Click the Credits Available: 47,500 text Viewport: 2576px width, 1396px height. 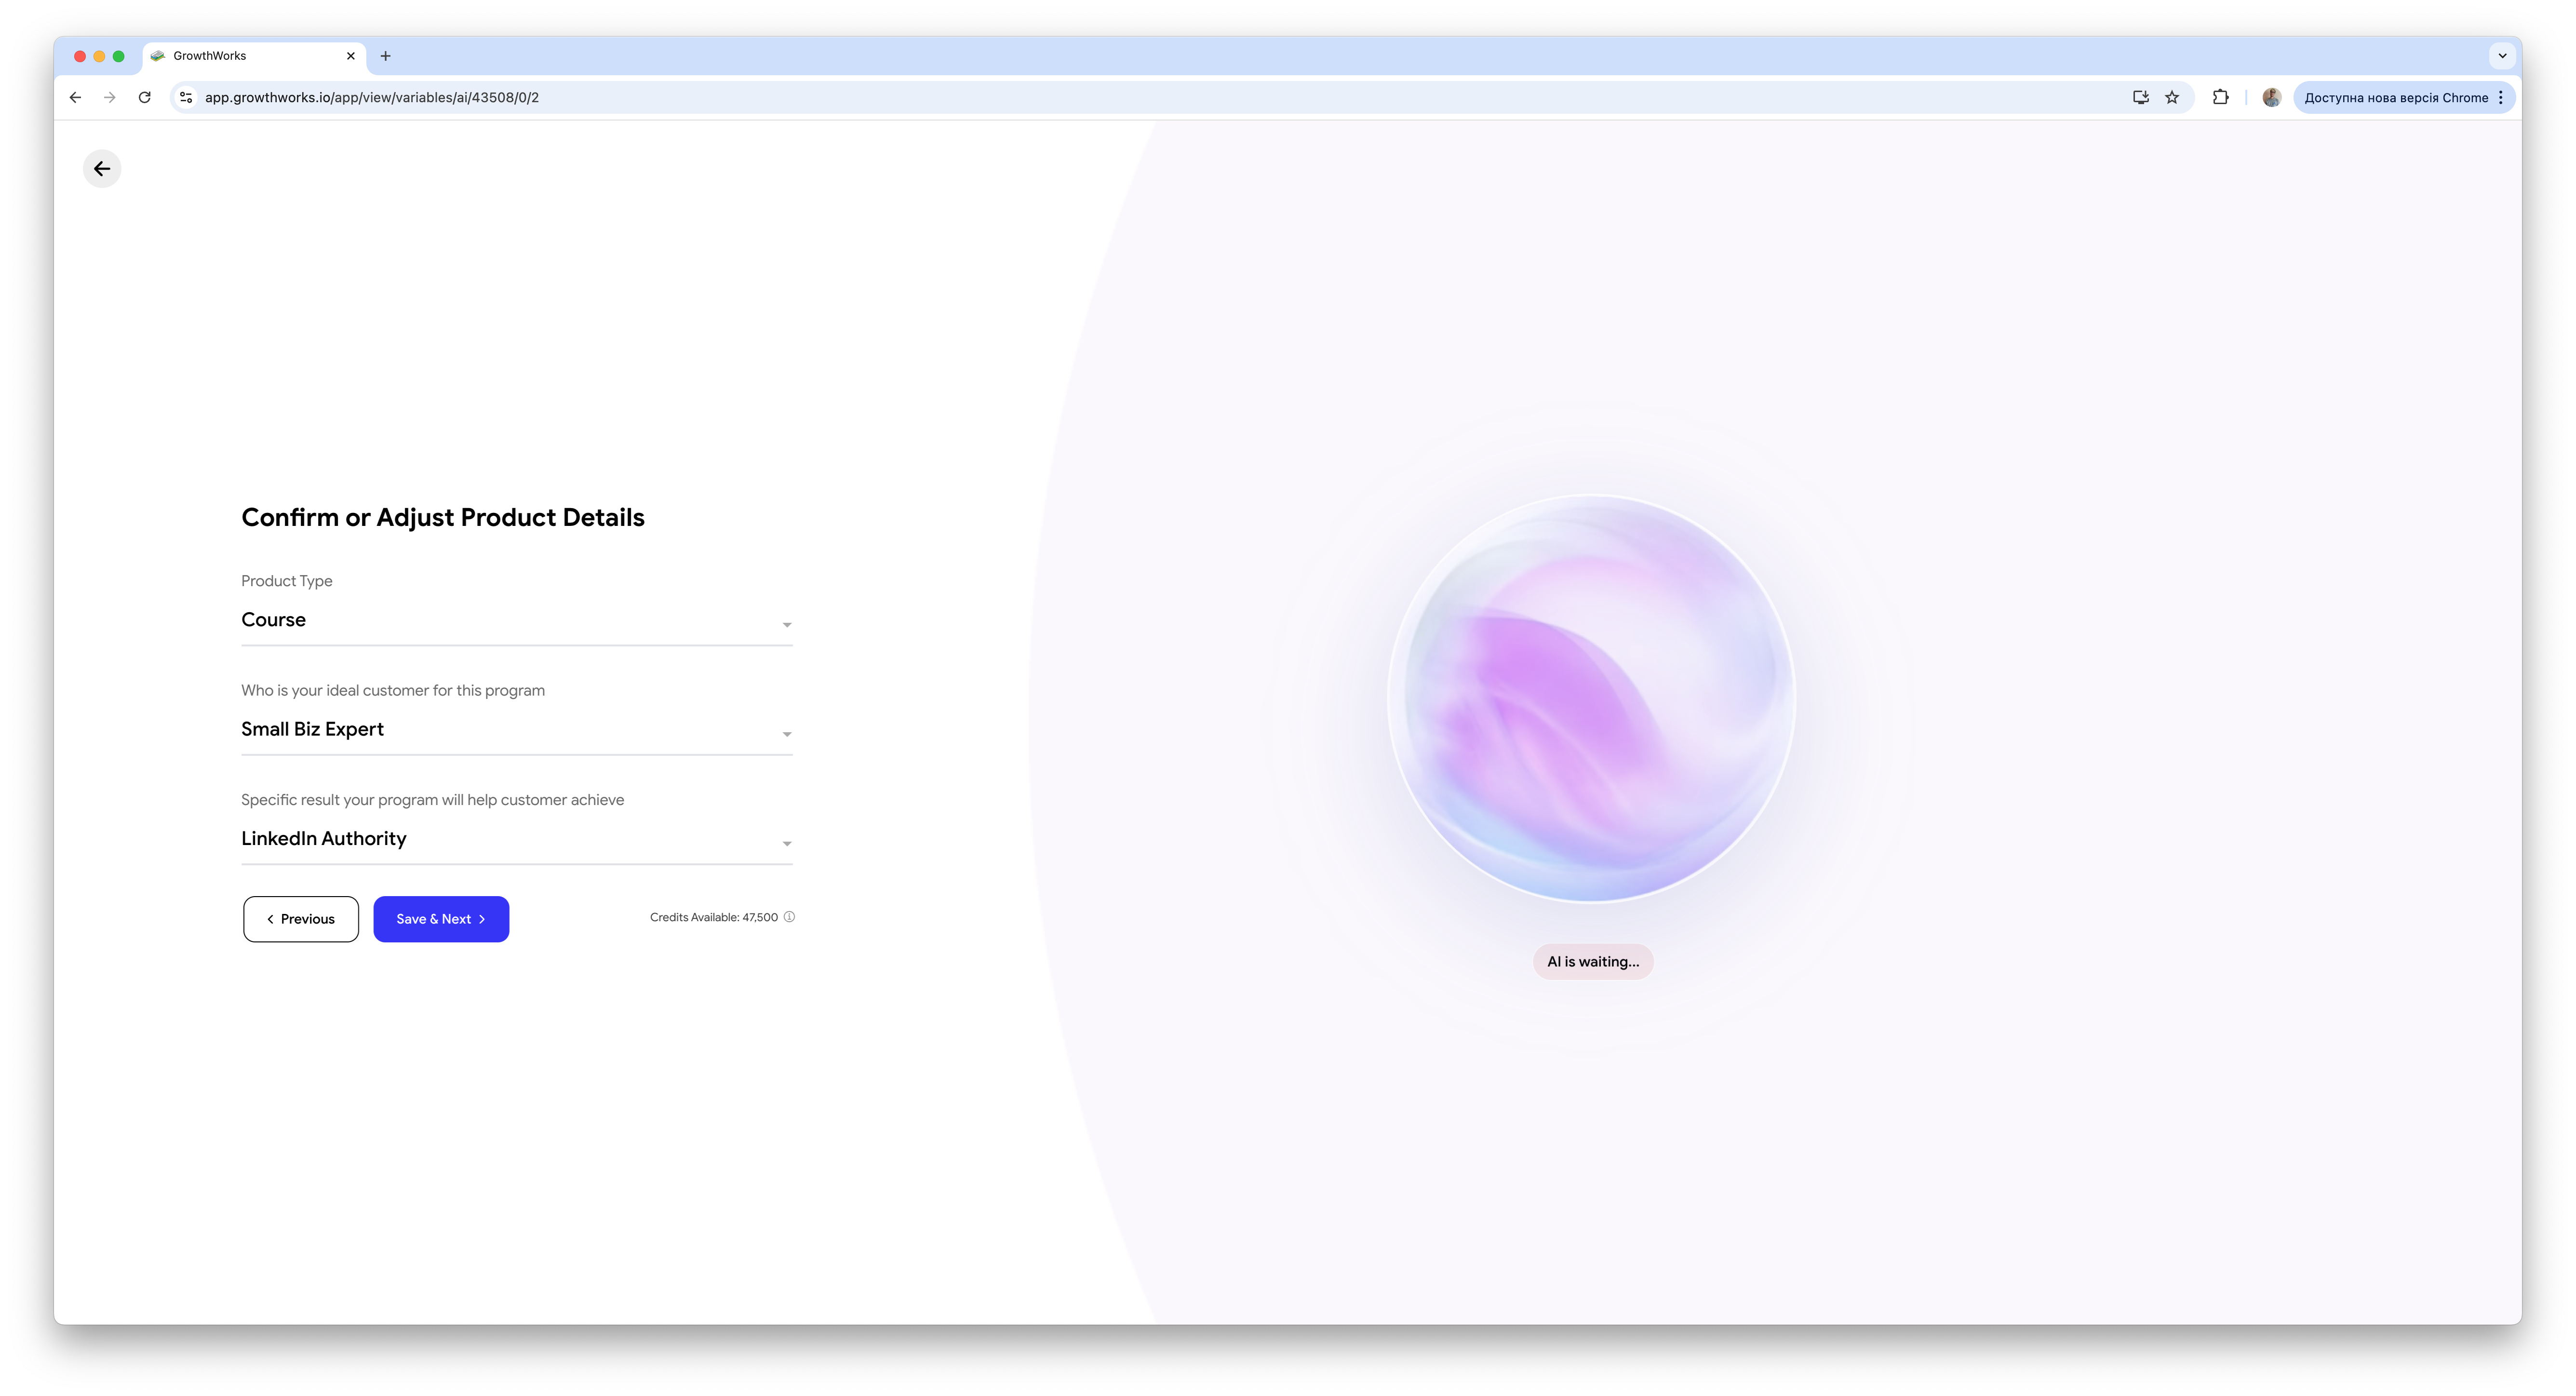click(x=713, y=917)
